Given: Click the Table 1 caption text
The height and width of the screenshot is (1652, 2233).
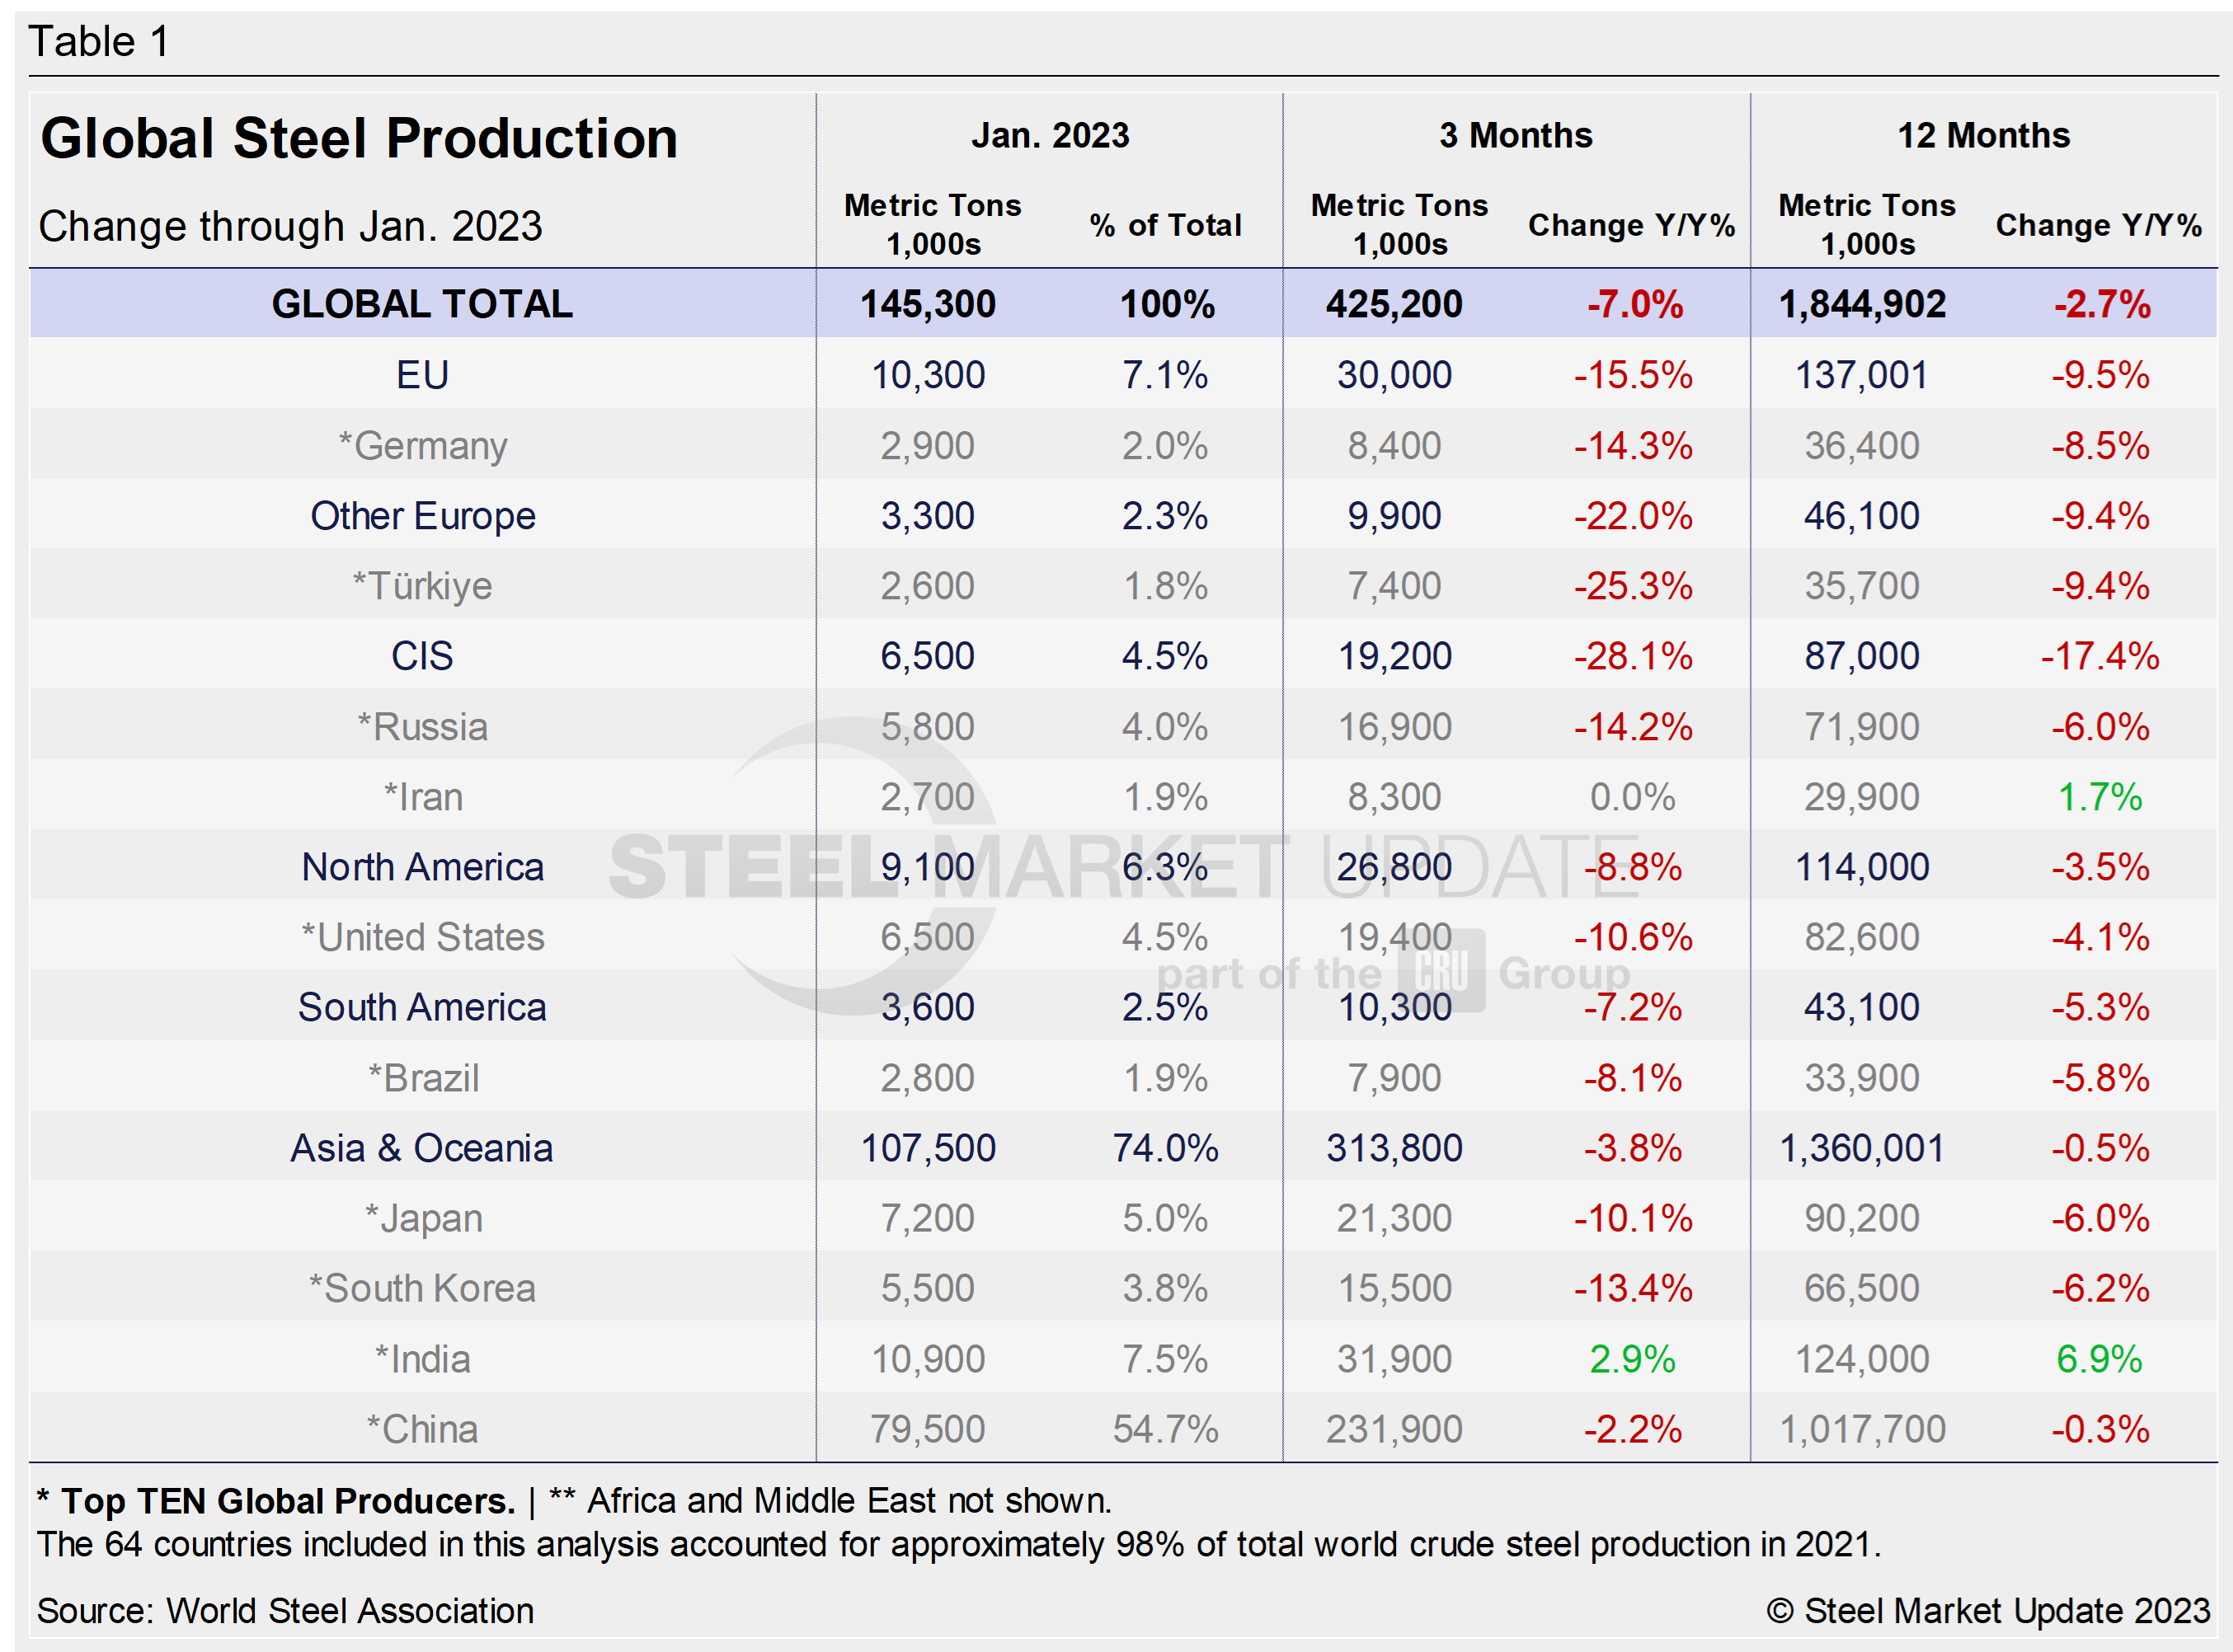Looking at the screenshot, I should [99, 42].
